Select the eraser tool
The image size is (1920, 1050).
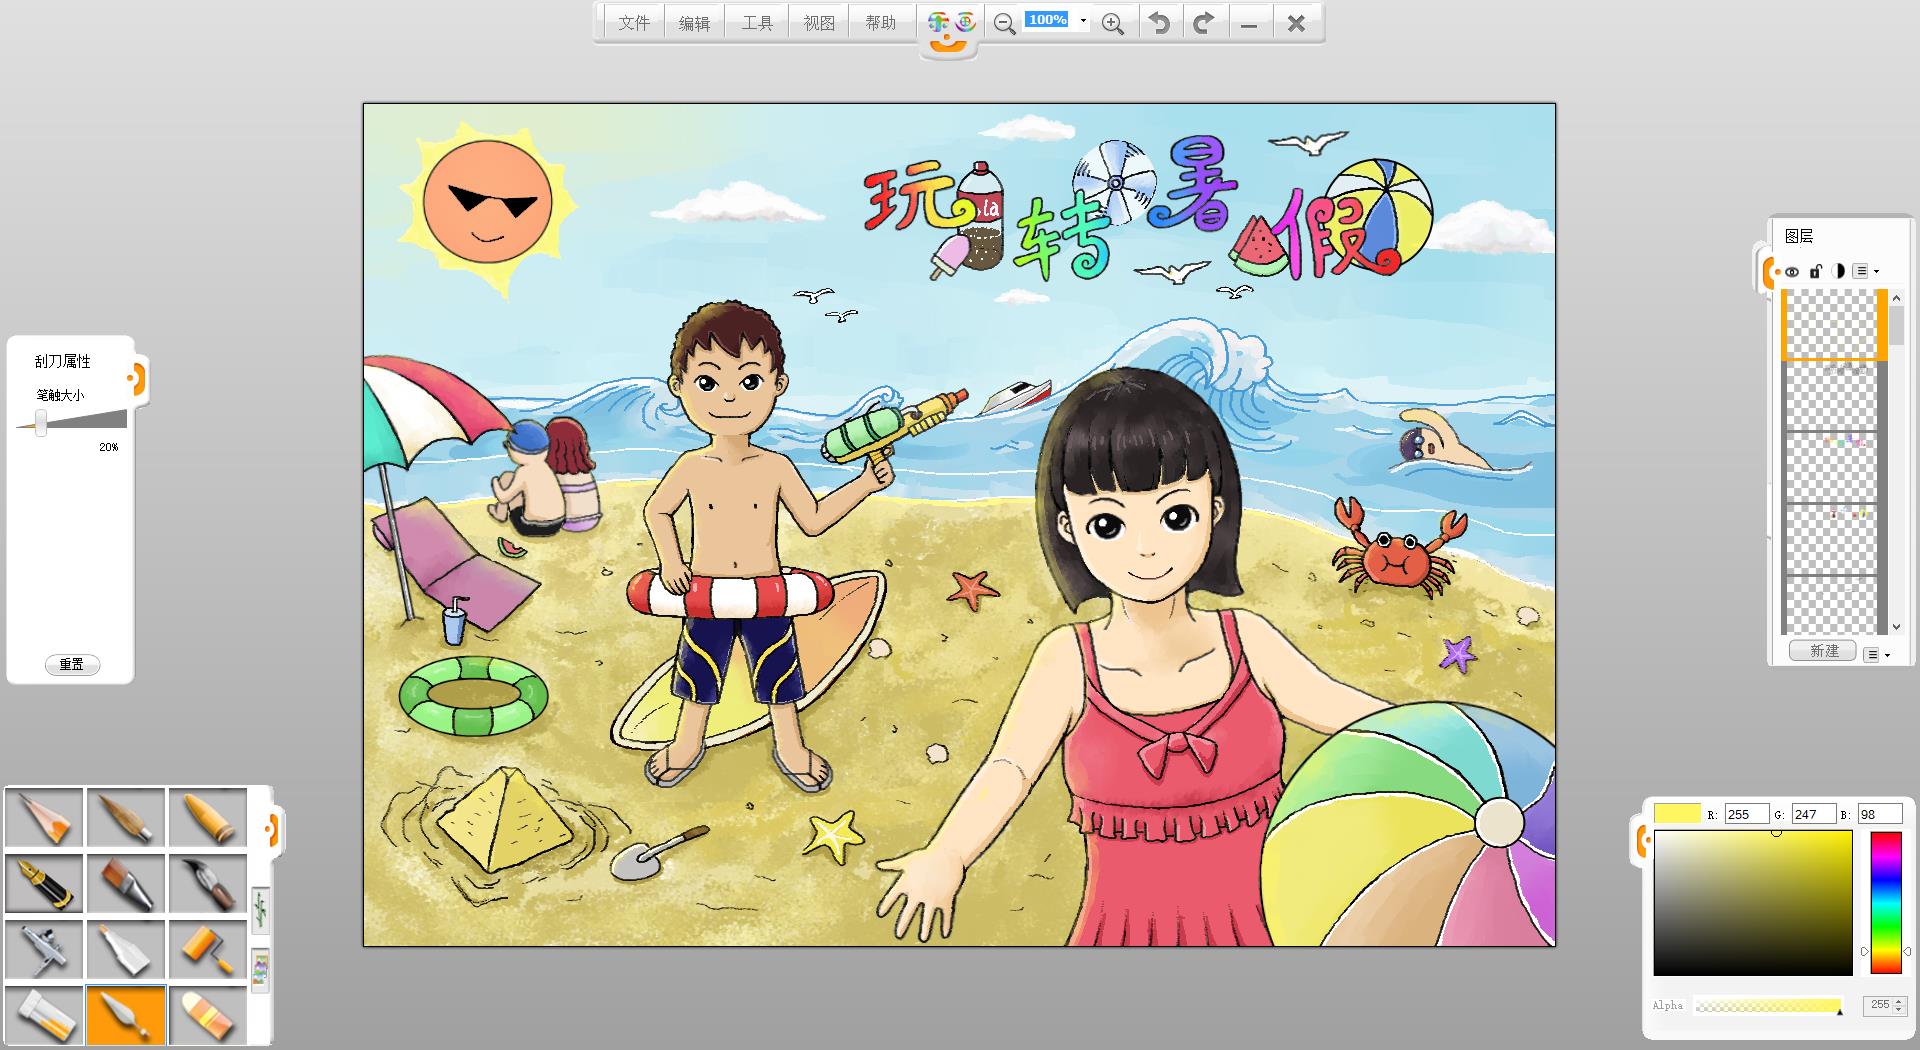(x=208, y=1015)
